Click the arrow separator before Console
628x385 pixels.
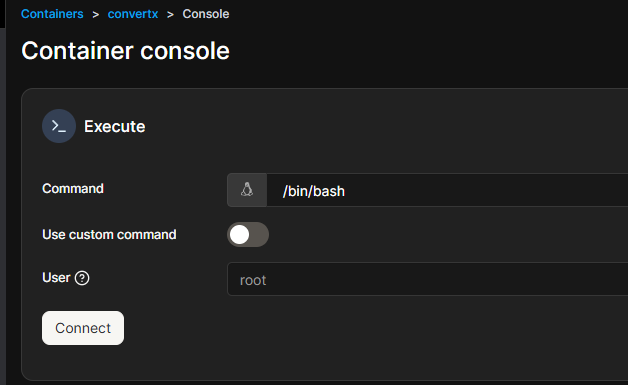pyautogui.click(x=170, y=14)
